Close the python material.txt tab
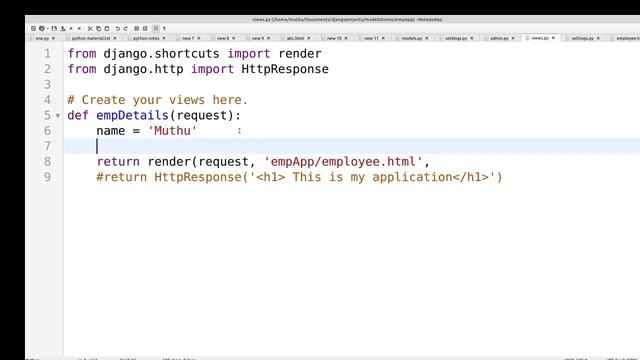Image resolution: width=640 pixels, height=360 pixels. [x=115, y=38]
